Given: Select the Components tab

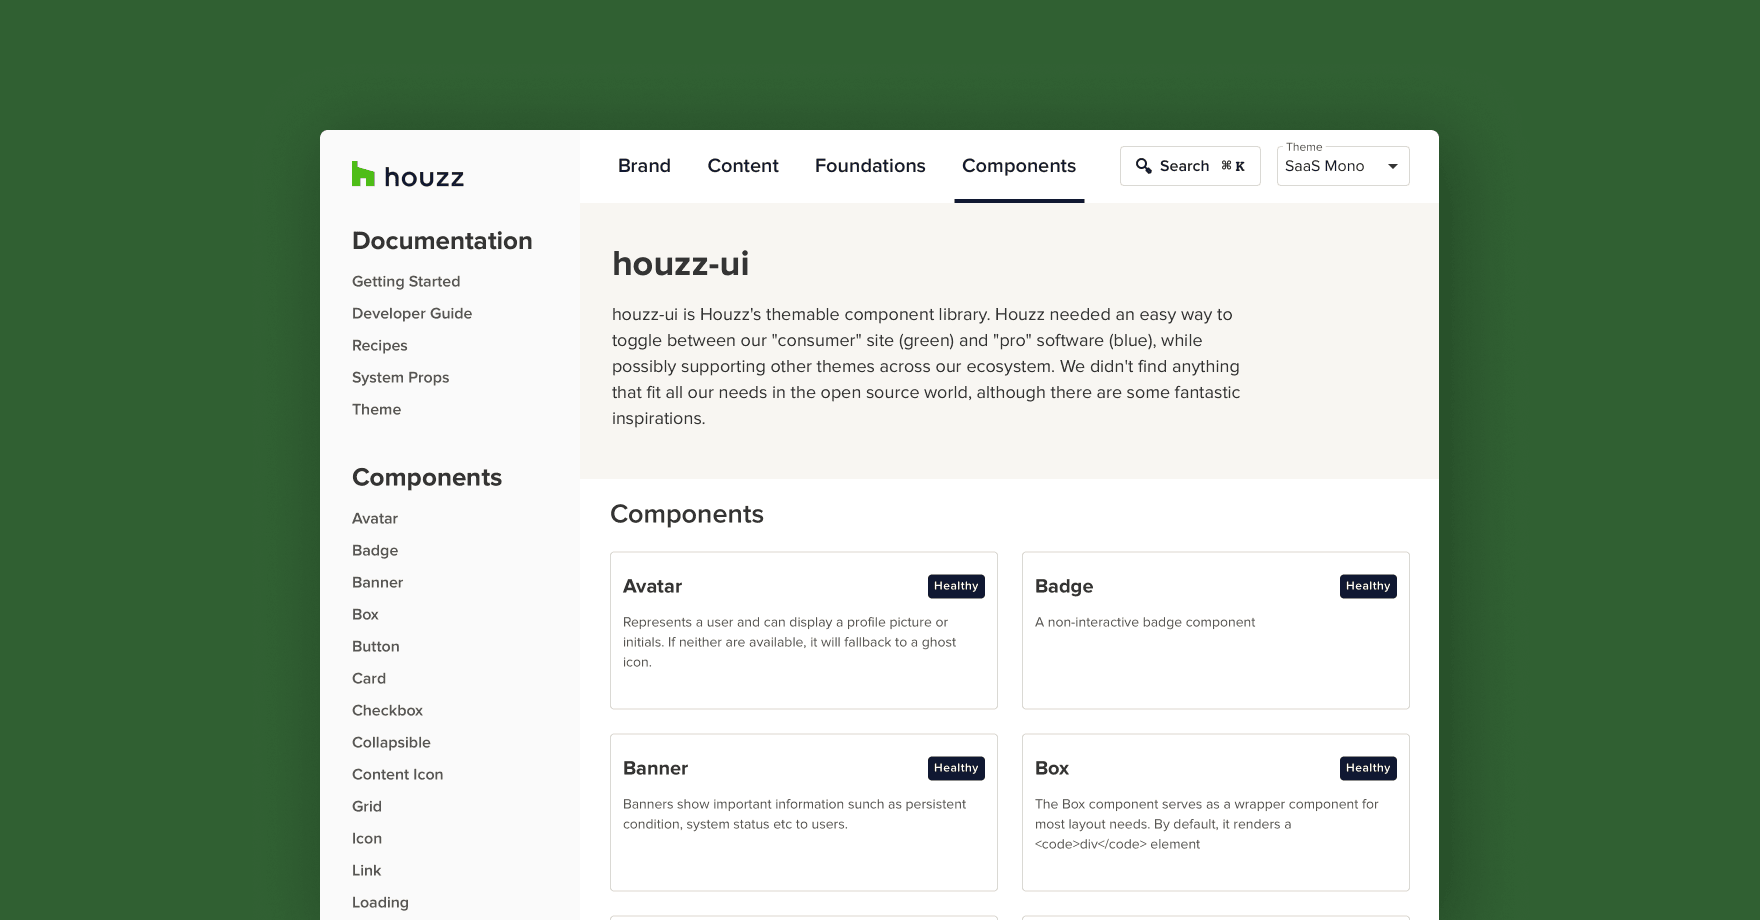Looking at the screenshot, I should click(1019, 166).
